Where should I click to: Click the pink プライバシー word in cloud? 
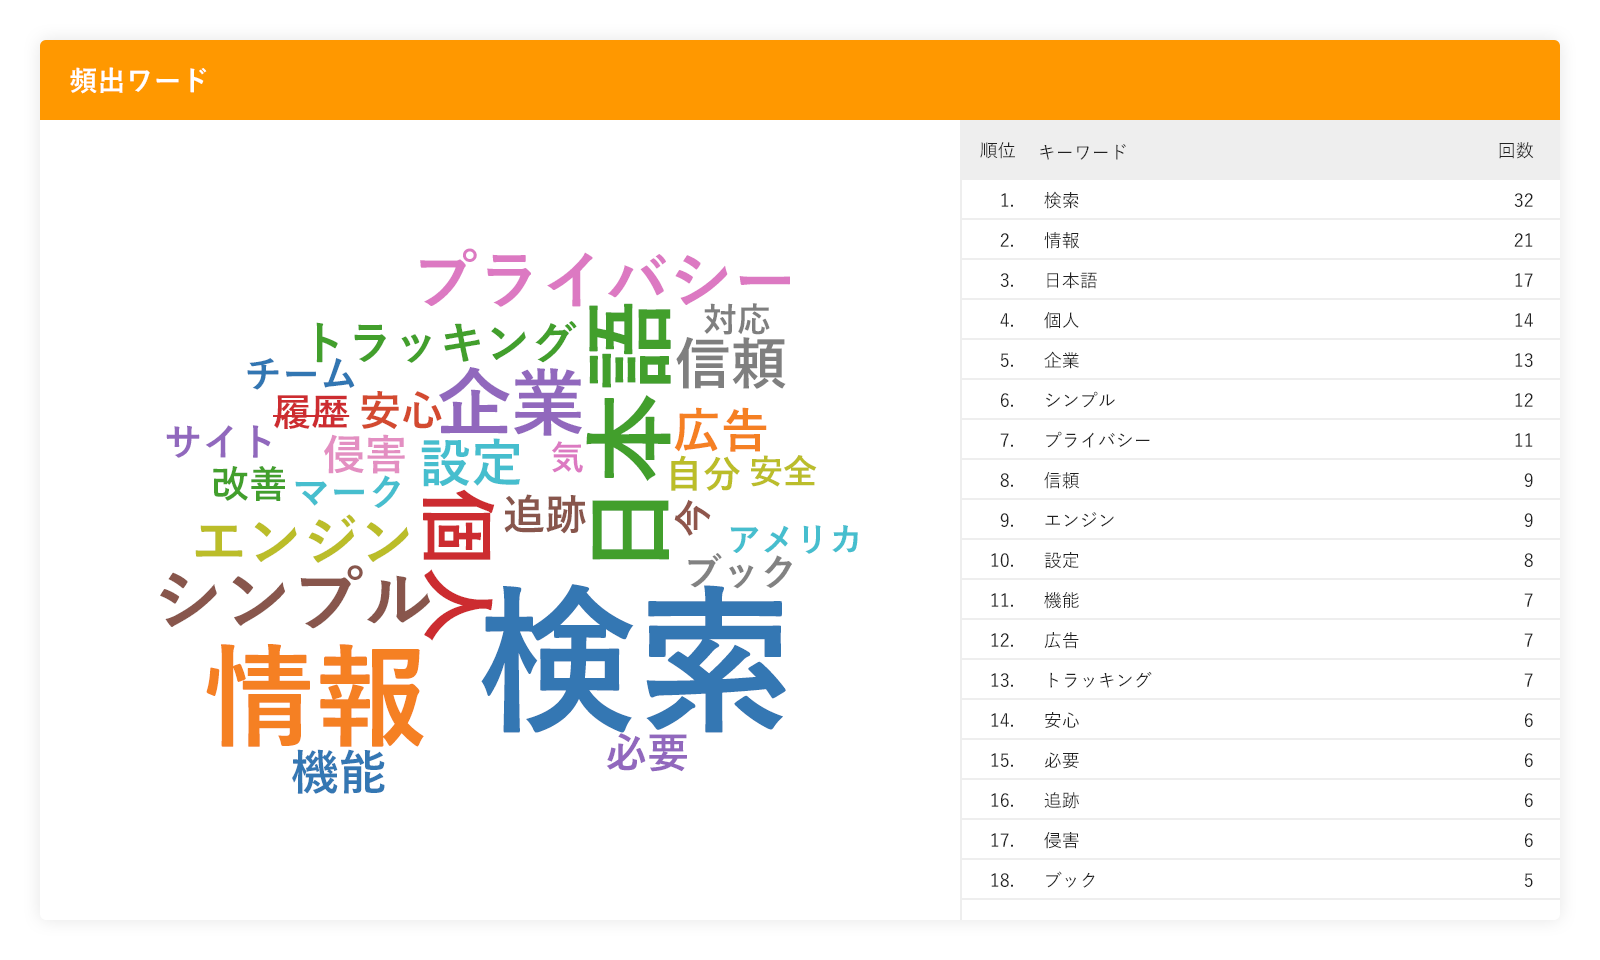click(x=604, y=280)
